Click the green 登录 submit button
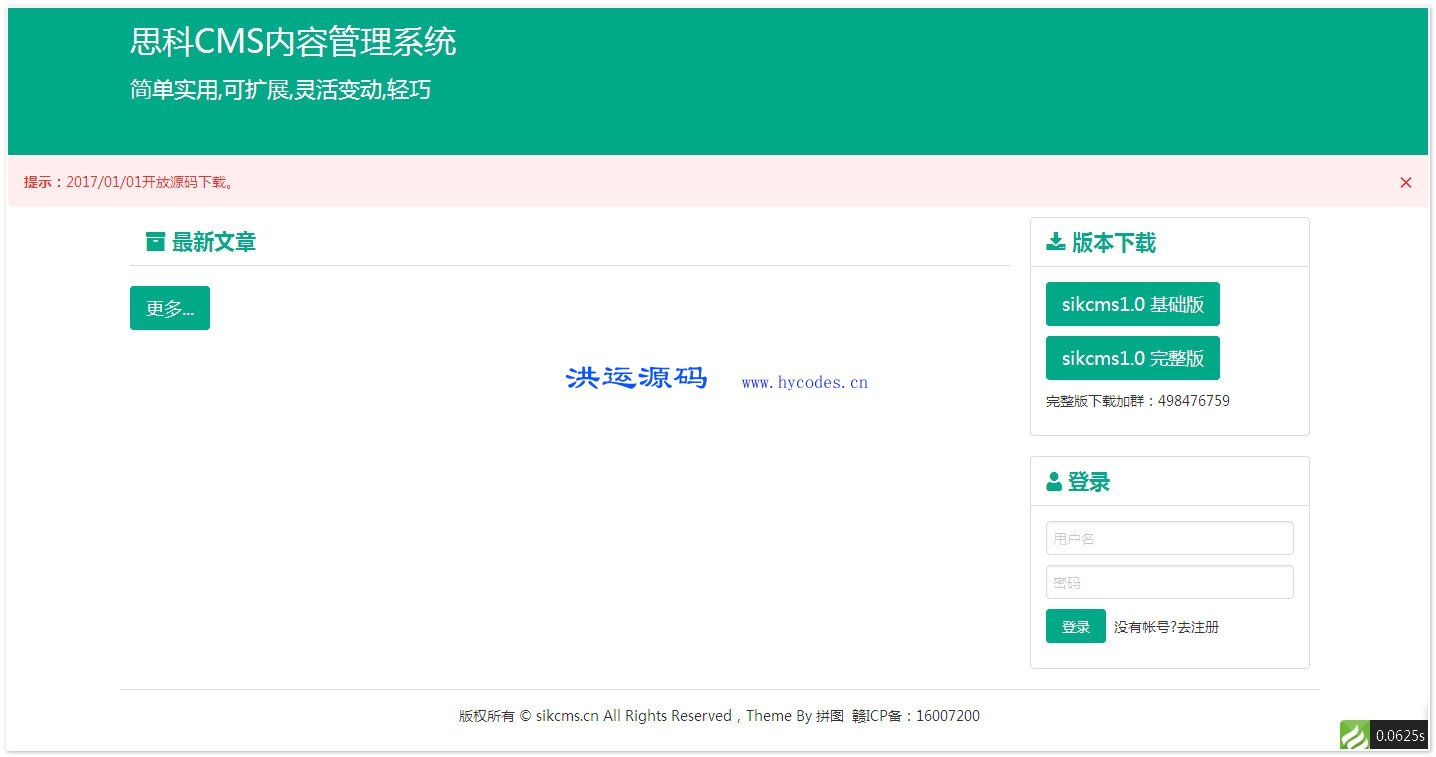The width and height of the screenshot is (1436, 757). (1076, 626)
